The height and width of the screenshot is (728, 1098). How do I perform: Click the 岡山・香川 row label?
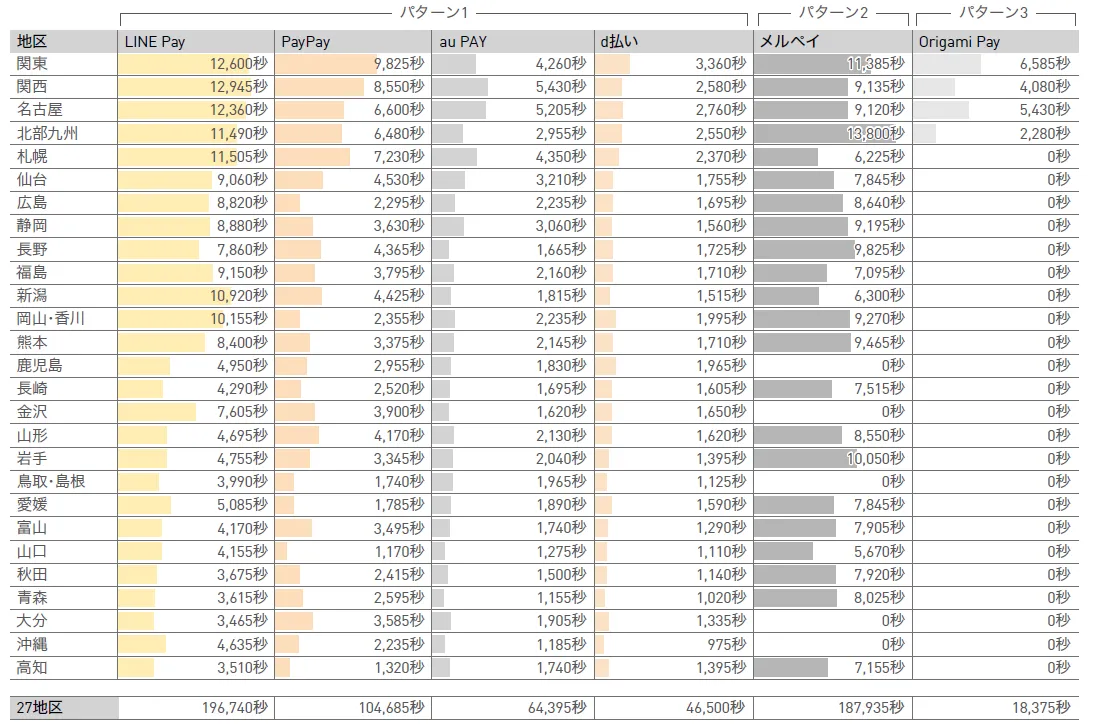tap(50, 318)
